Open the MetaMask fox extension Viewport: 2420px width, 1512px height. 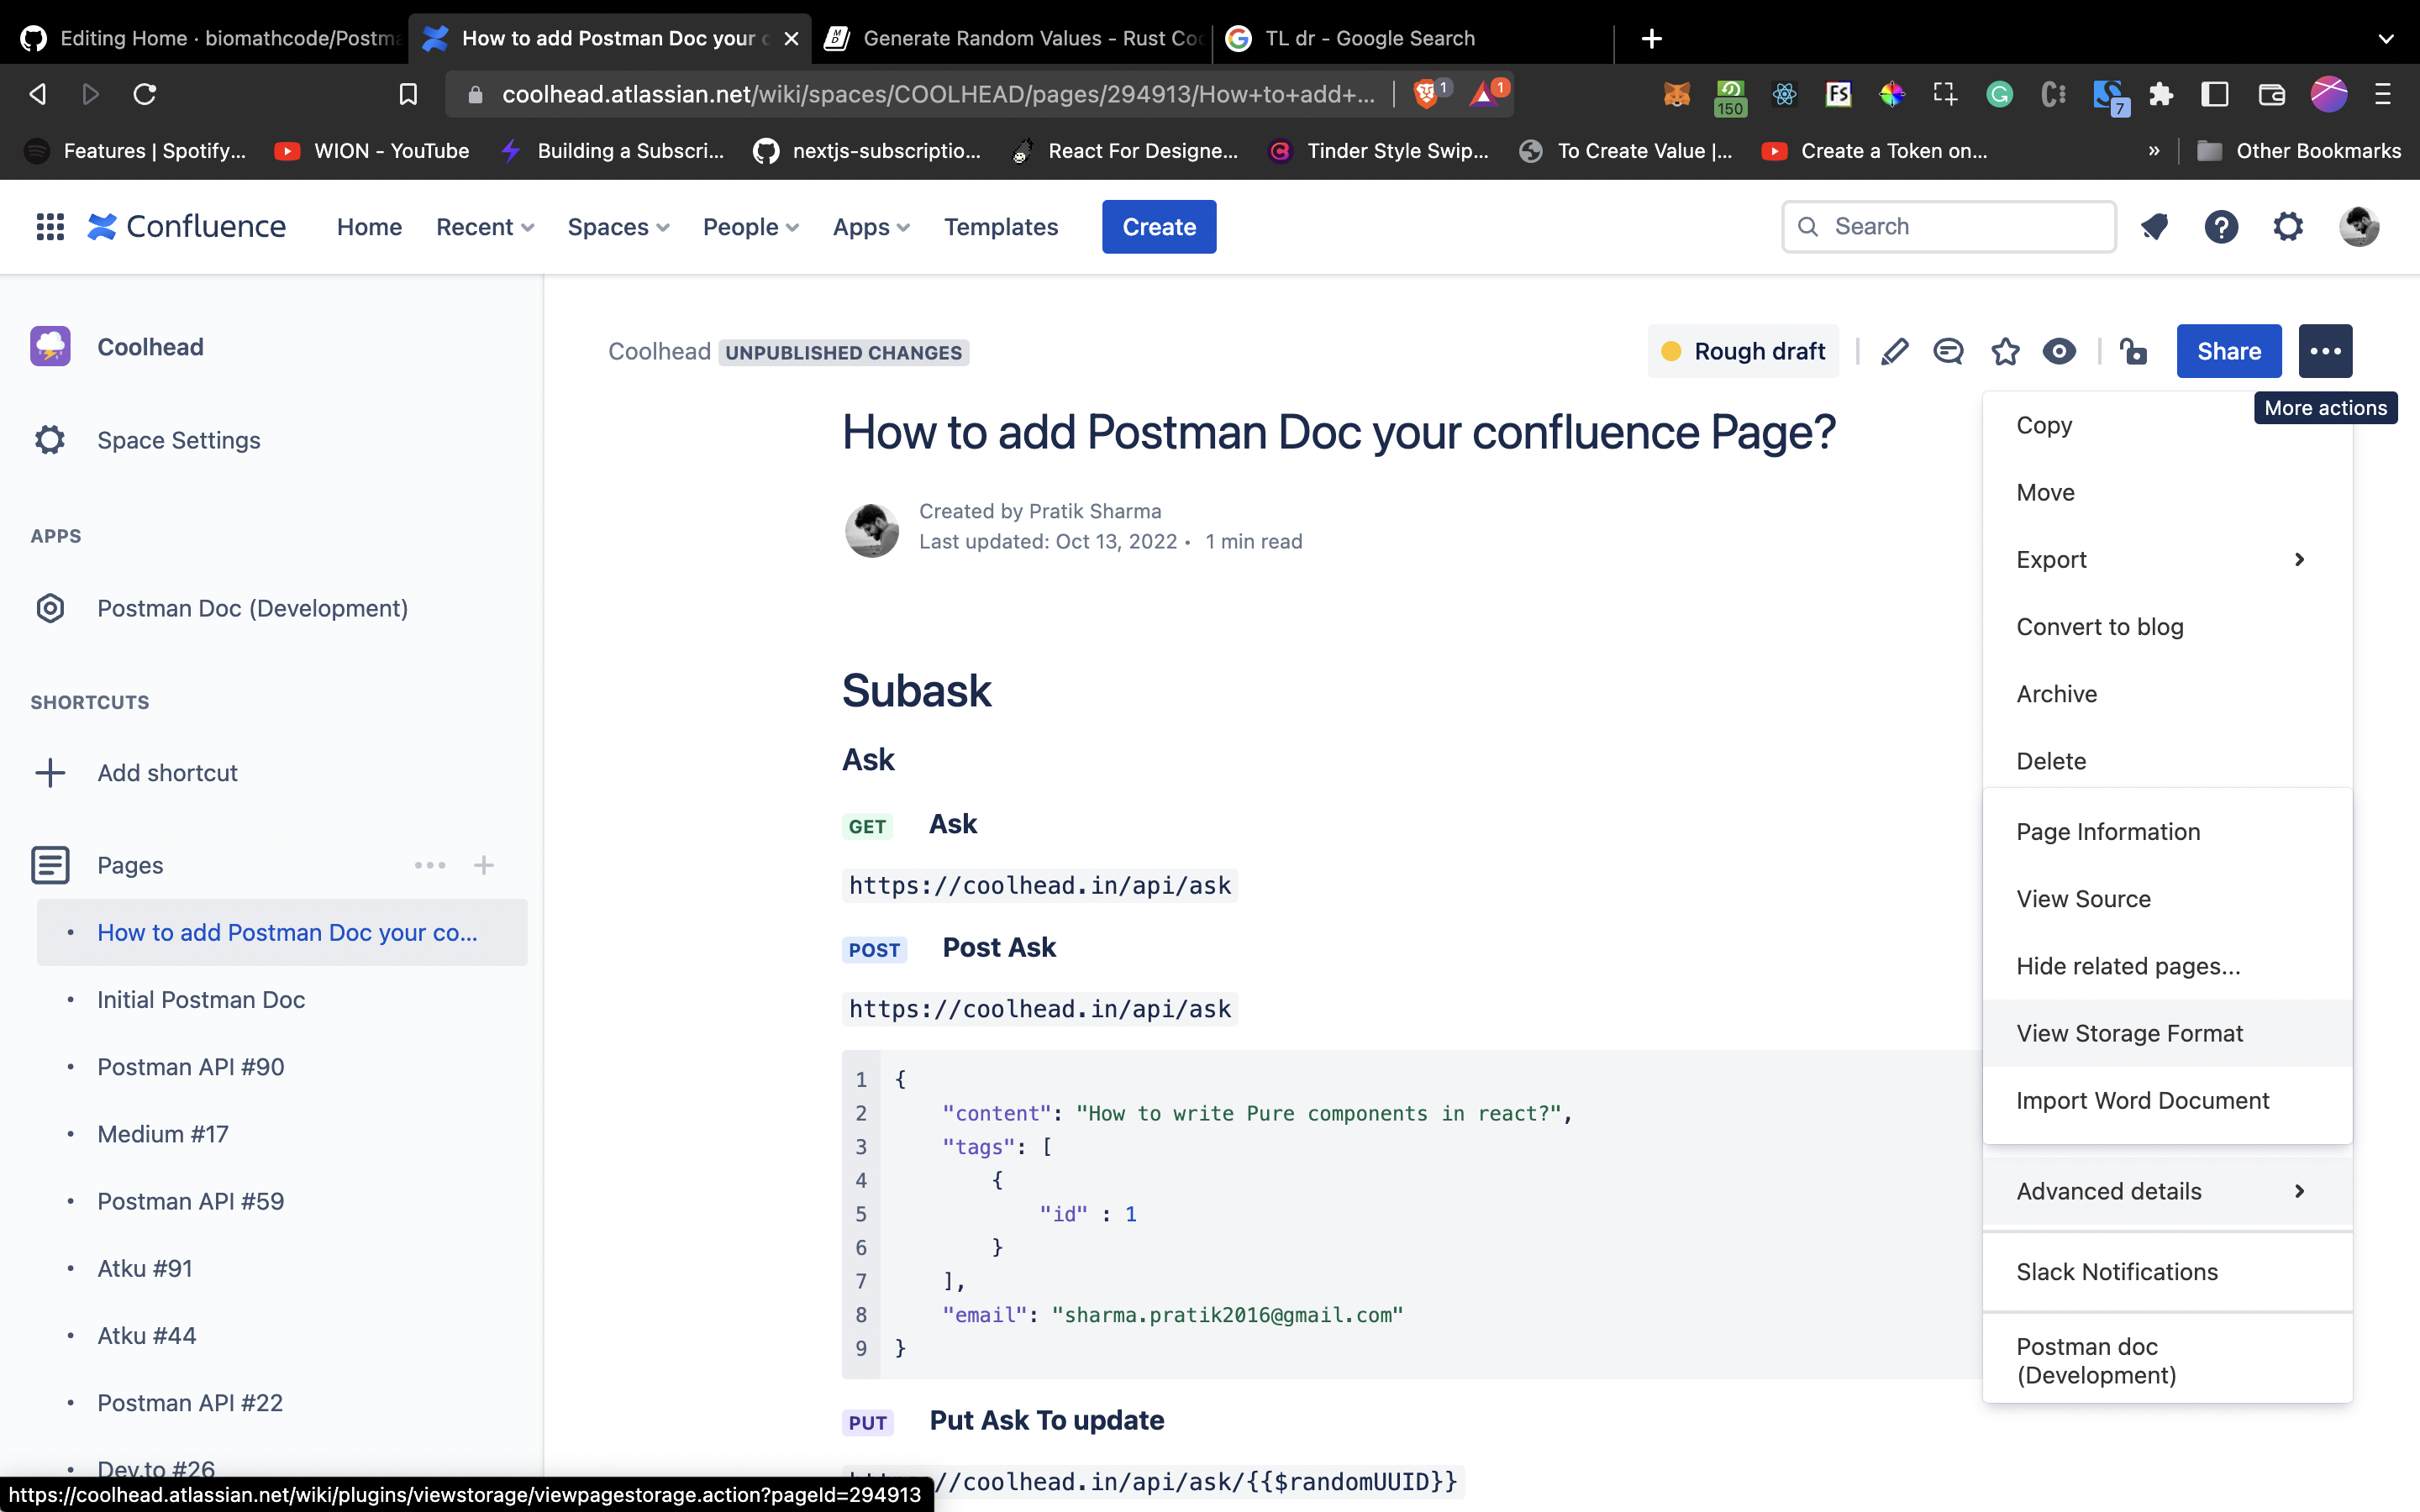tap(1676, 94)
